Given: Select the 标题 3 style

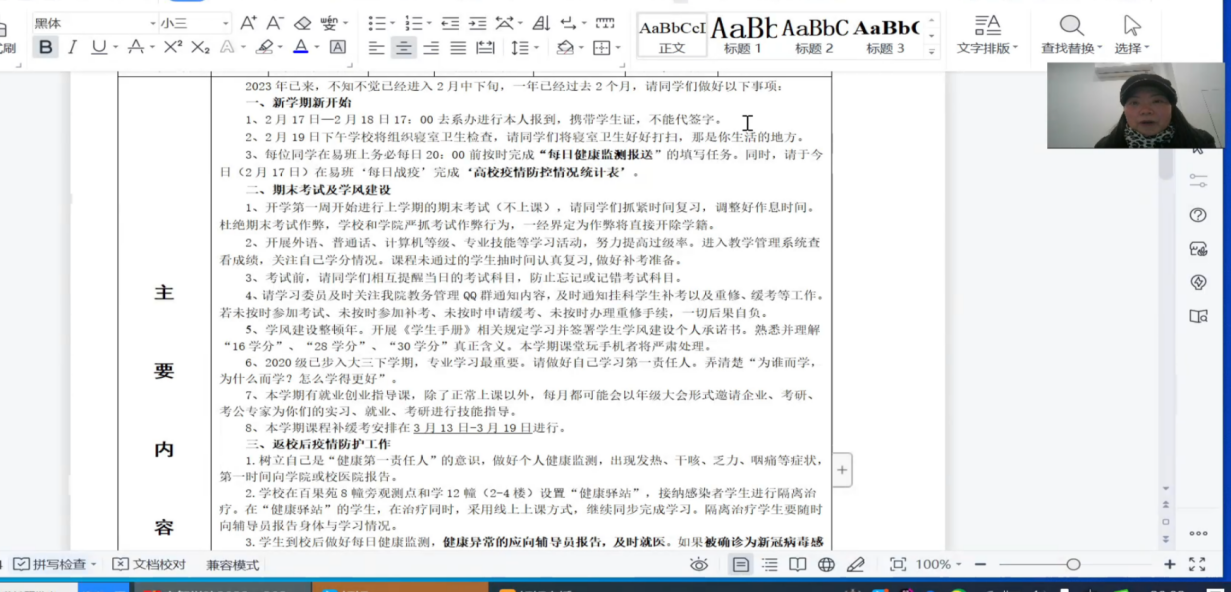Looking at the screenshot, I should [886, 36].
